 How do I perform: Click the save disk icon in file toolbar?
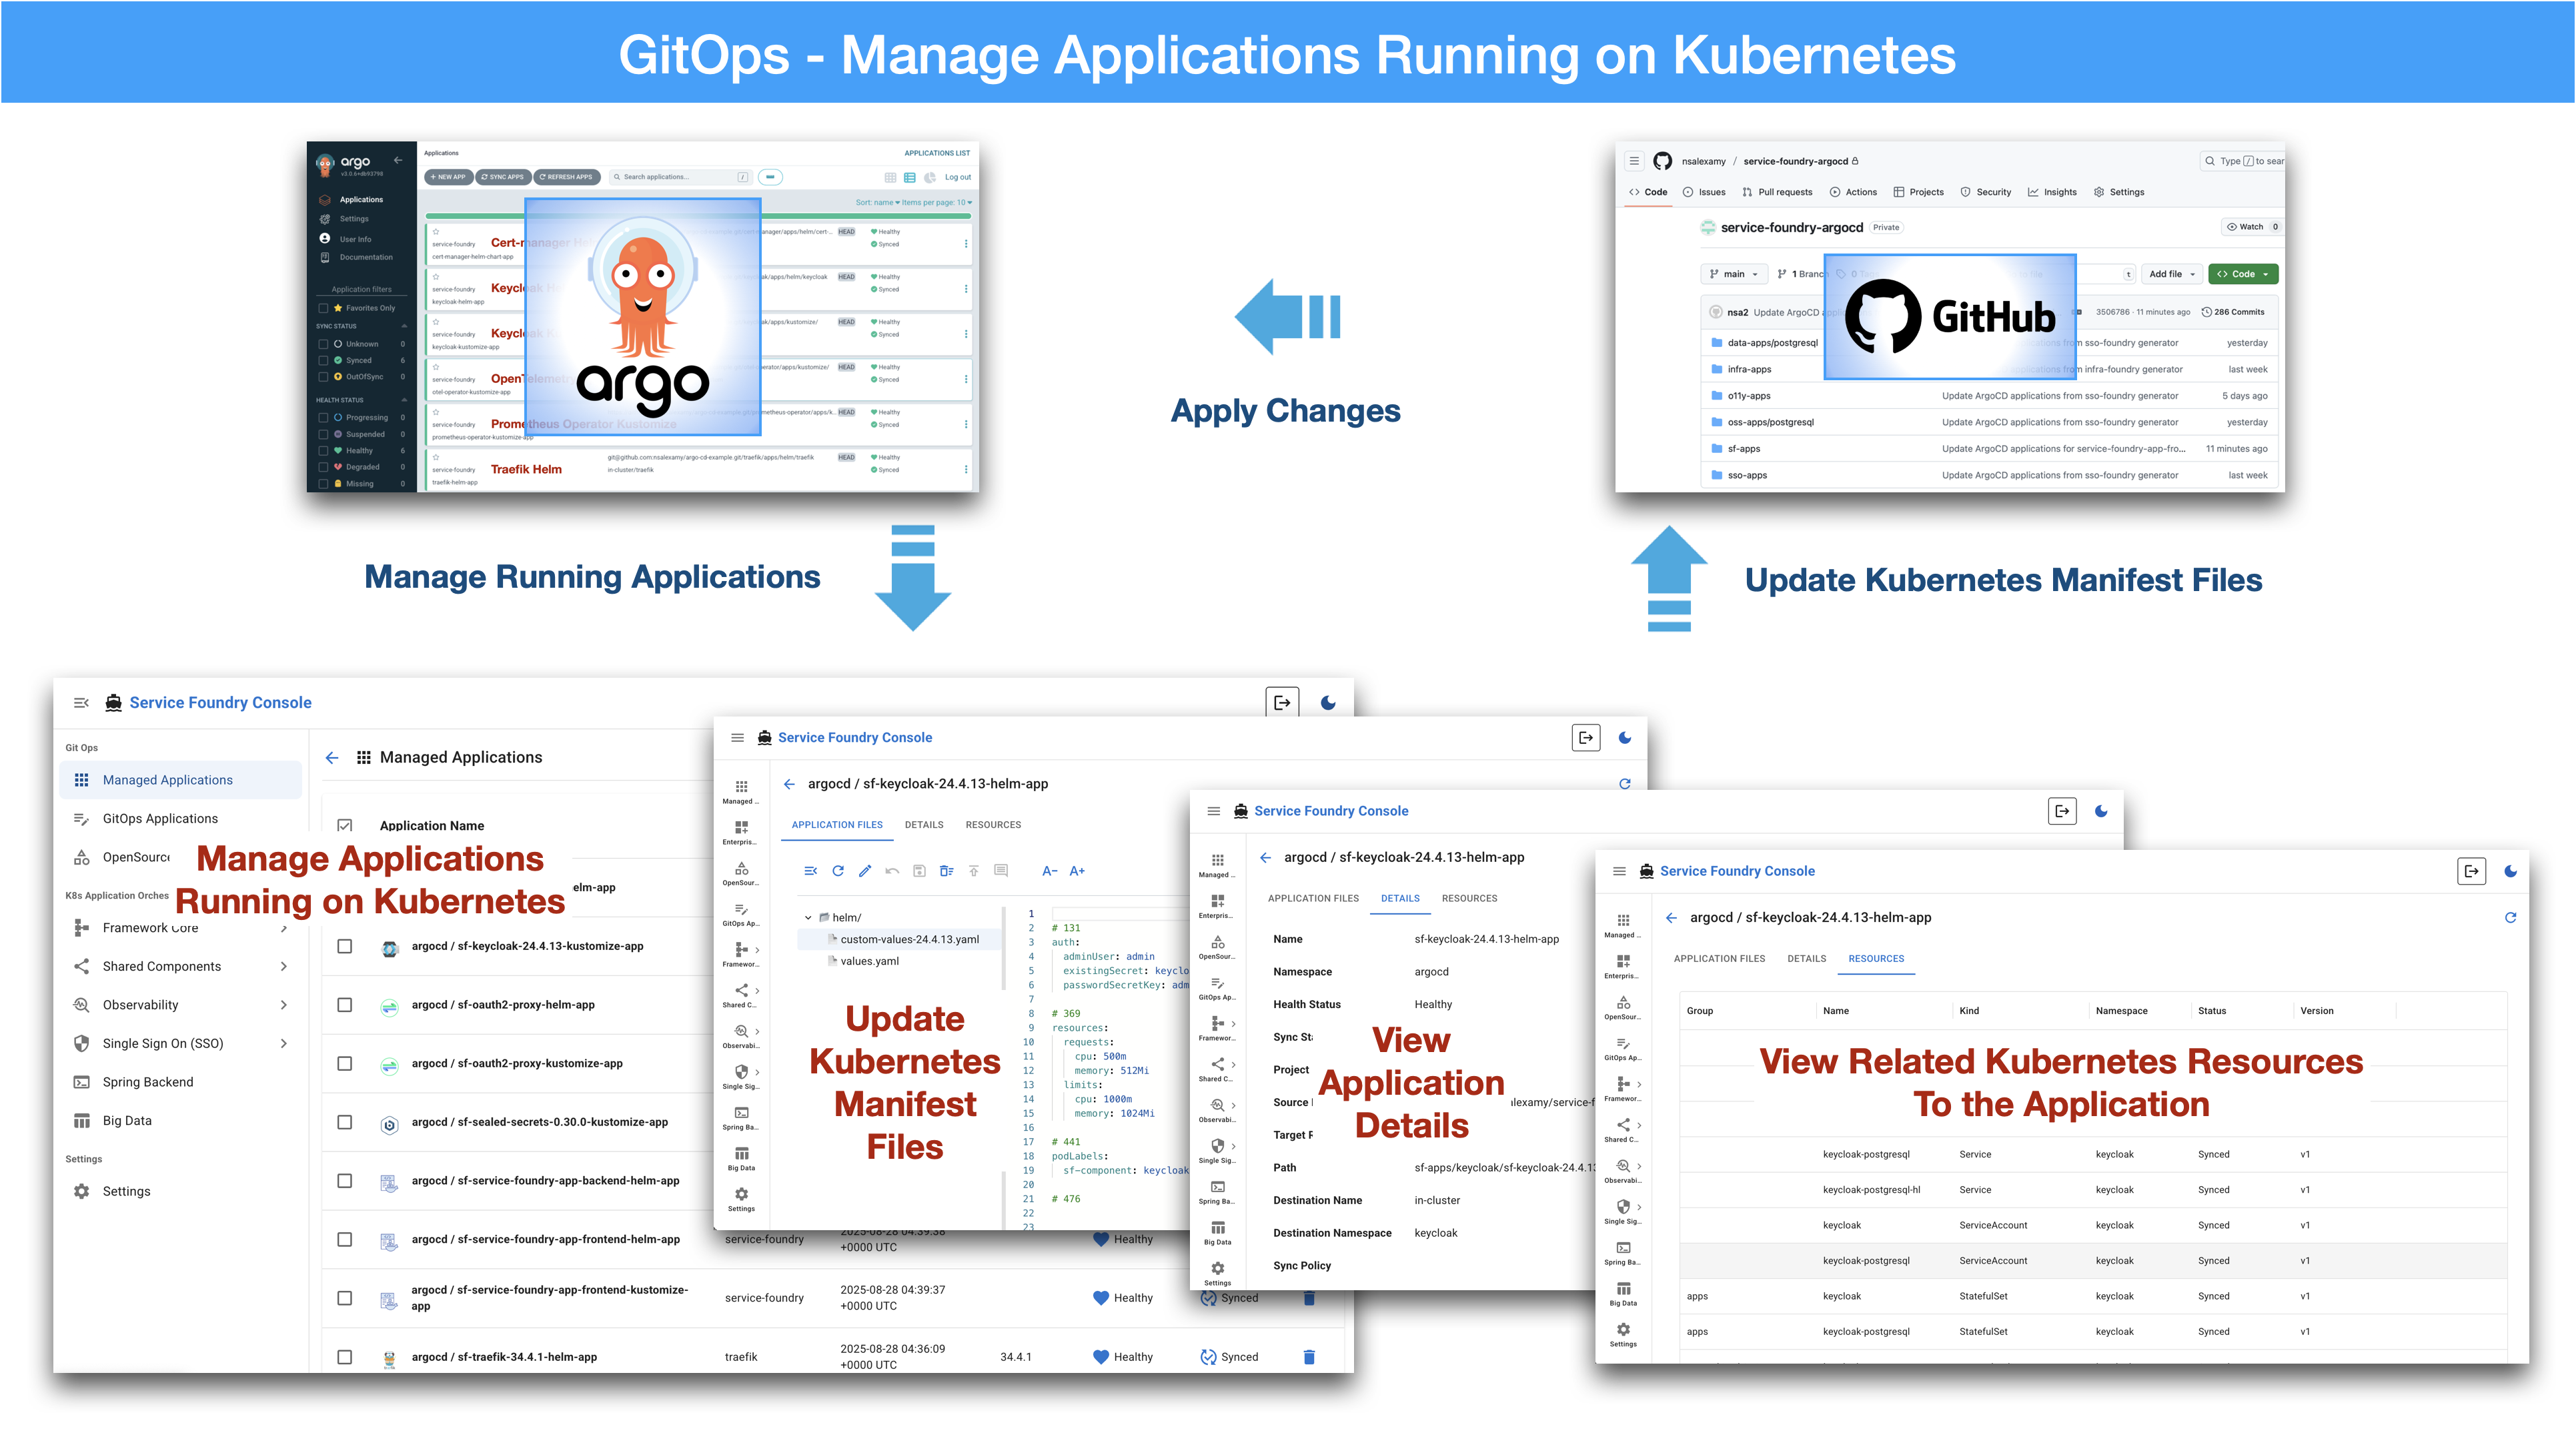919,871
